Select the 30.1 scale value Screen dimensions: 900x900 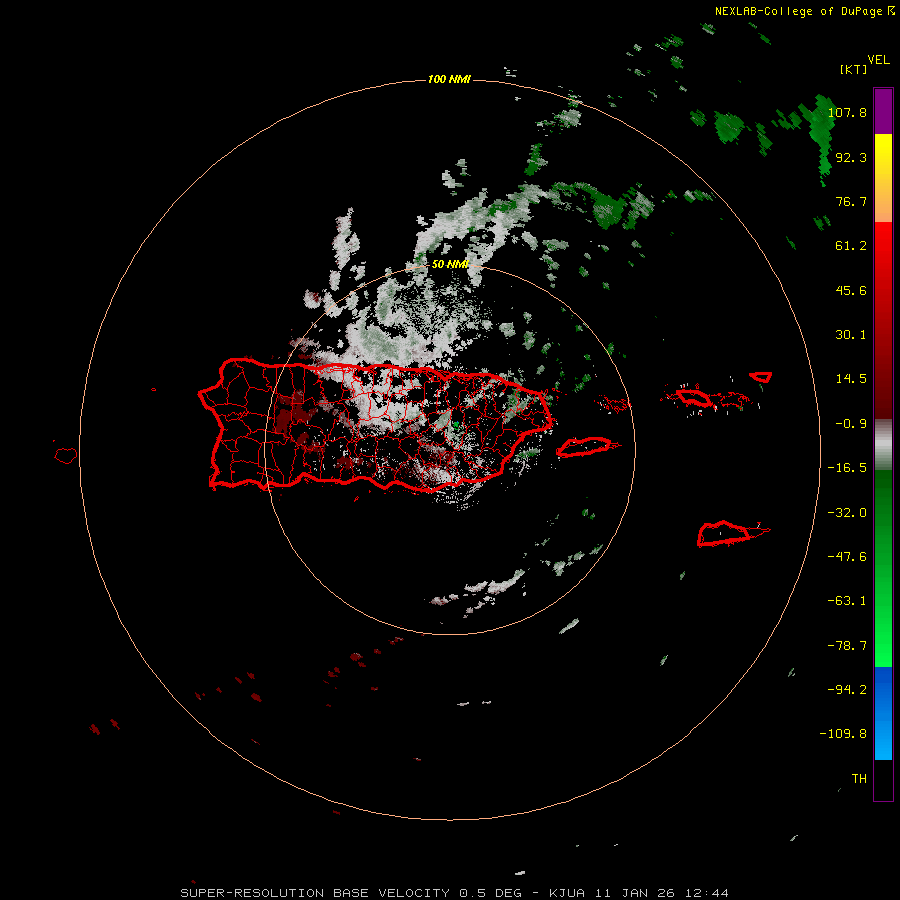coord(851,335)
